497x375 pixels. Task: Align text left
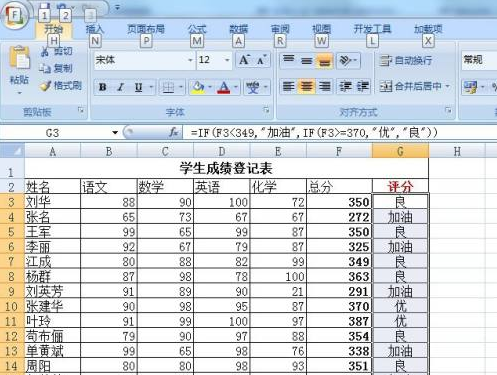pyautogui.click(x=289, y=87)
